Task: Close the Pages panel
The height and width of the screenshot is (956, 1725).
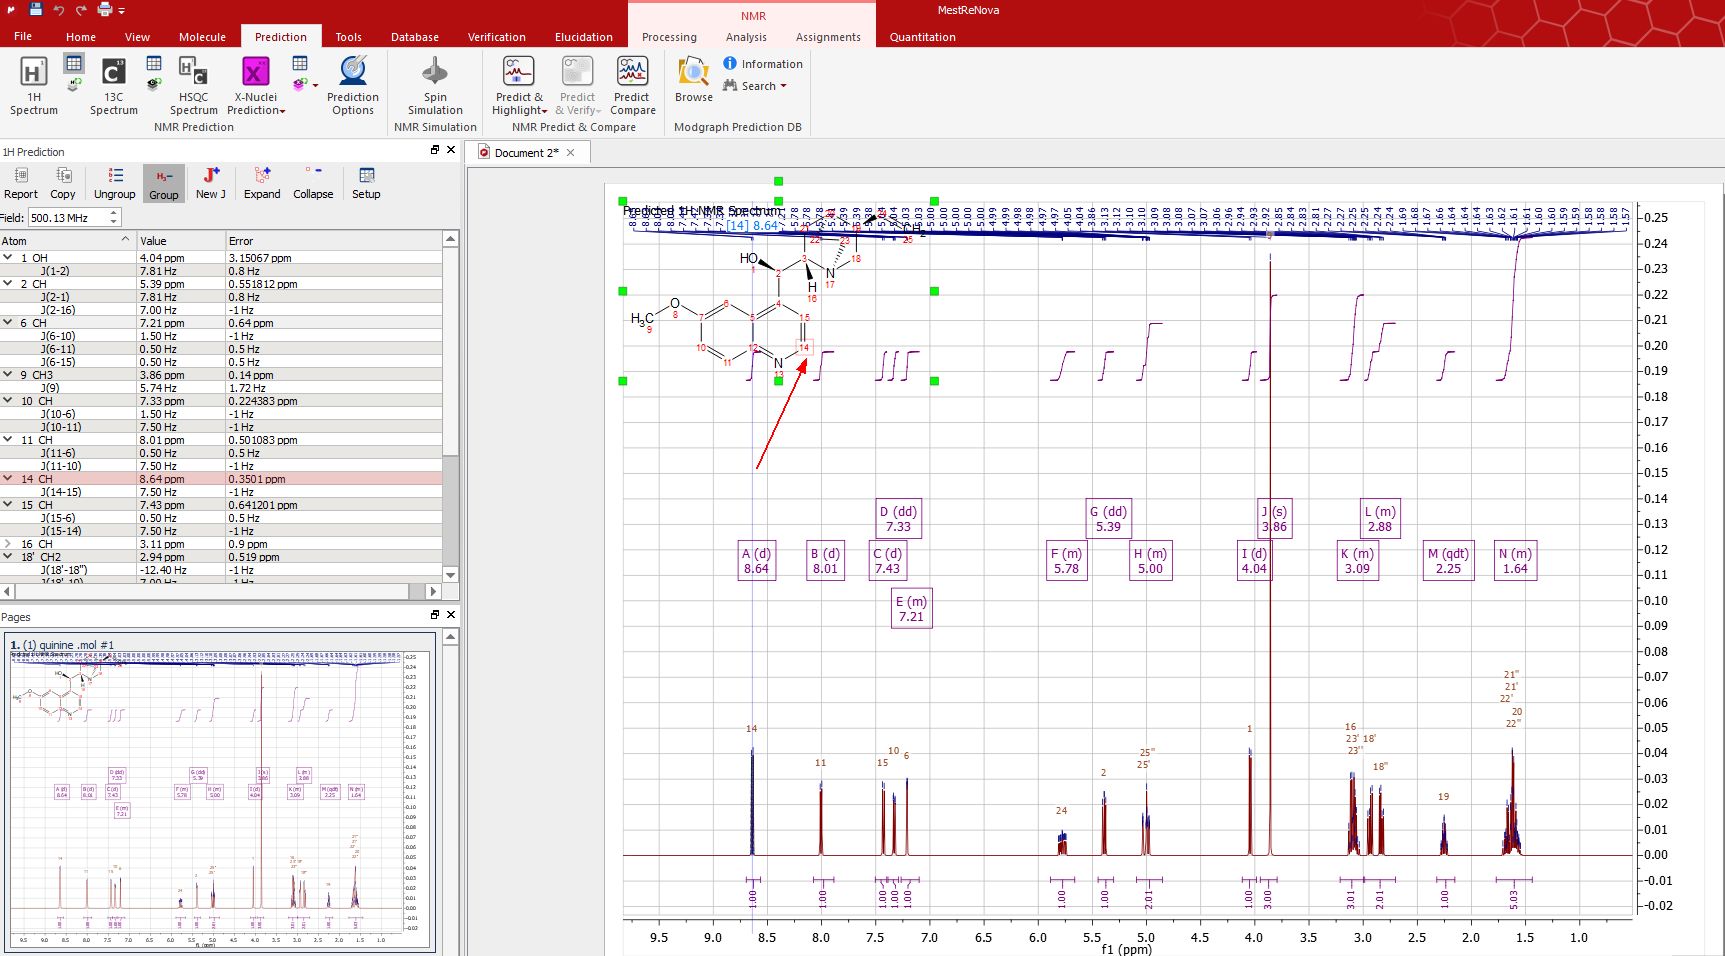Action: point(451,615)
